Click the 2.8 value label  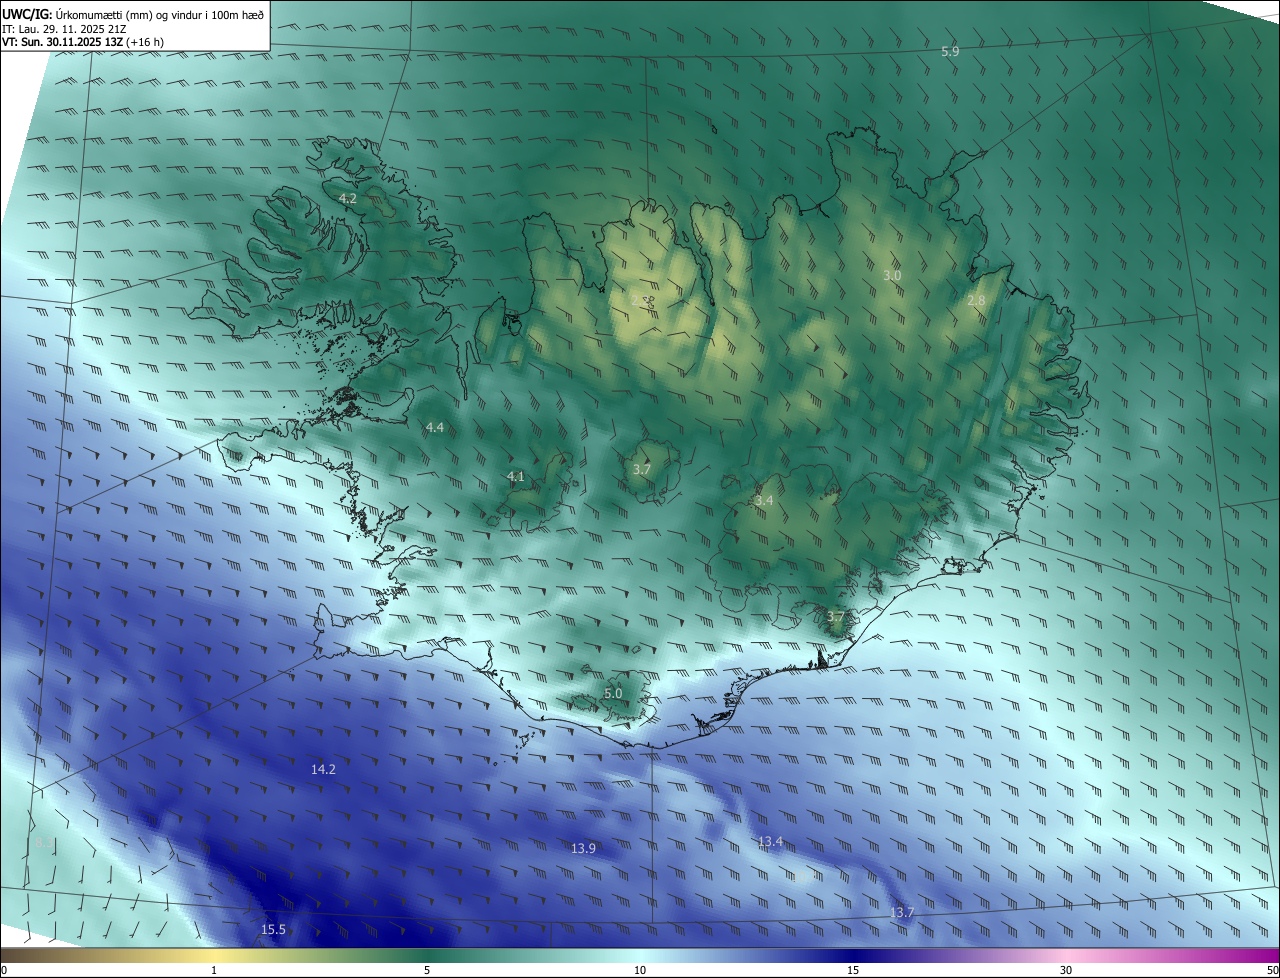click(x=976, y=300)
